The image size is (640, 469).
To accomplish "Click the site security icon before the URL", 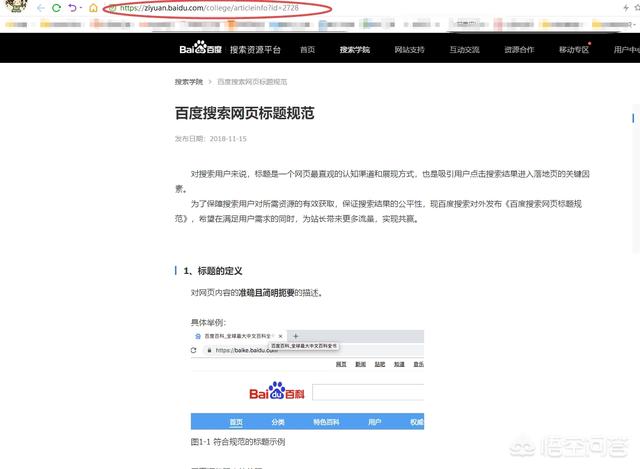I will point(110,8).
